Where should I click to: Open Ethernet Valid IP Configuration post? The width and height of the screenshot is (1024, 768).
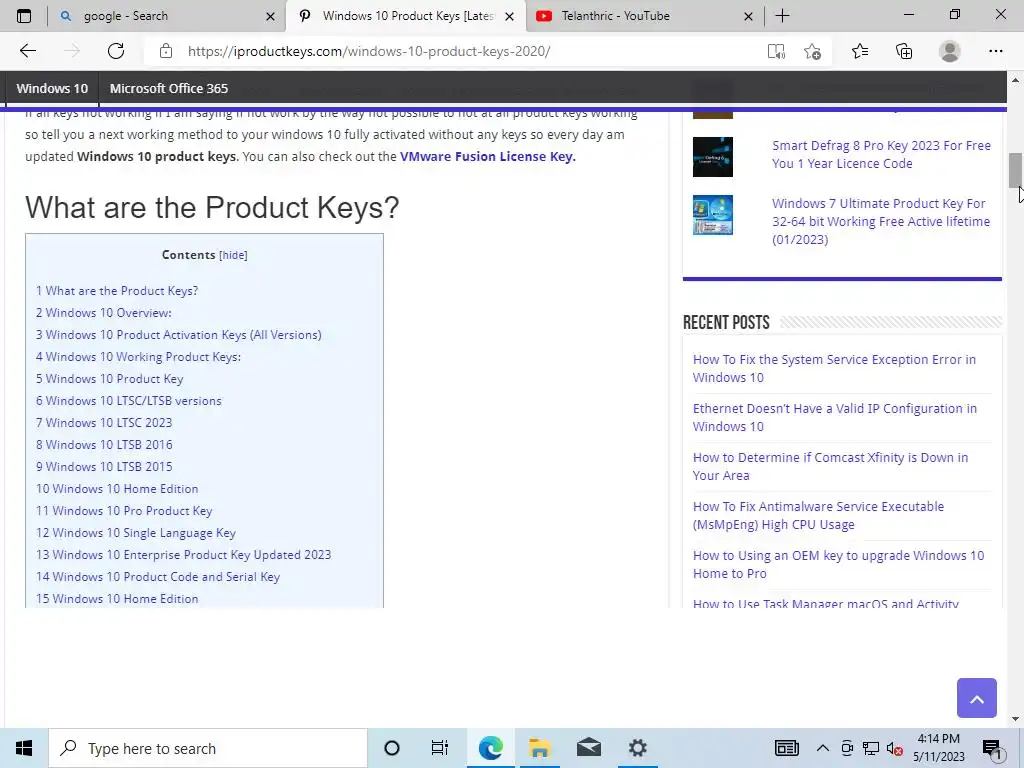coord(835,417)
